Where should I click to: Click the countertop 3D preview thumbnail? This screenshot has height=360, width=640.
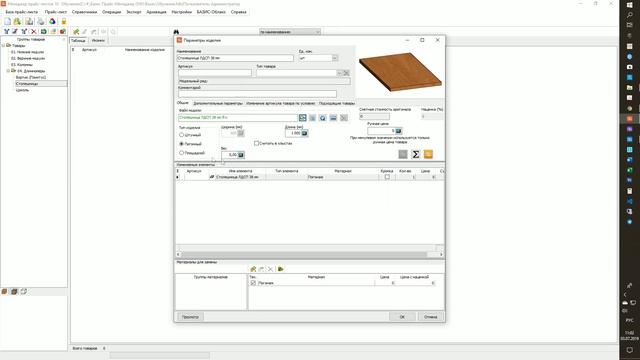coord(401,71)
